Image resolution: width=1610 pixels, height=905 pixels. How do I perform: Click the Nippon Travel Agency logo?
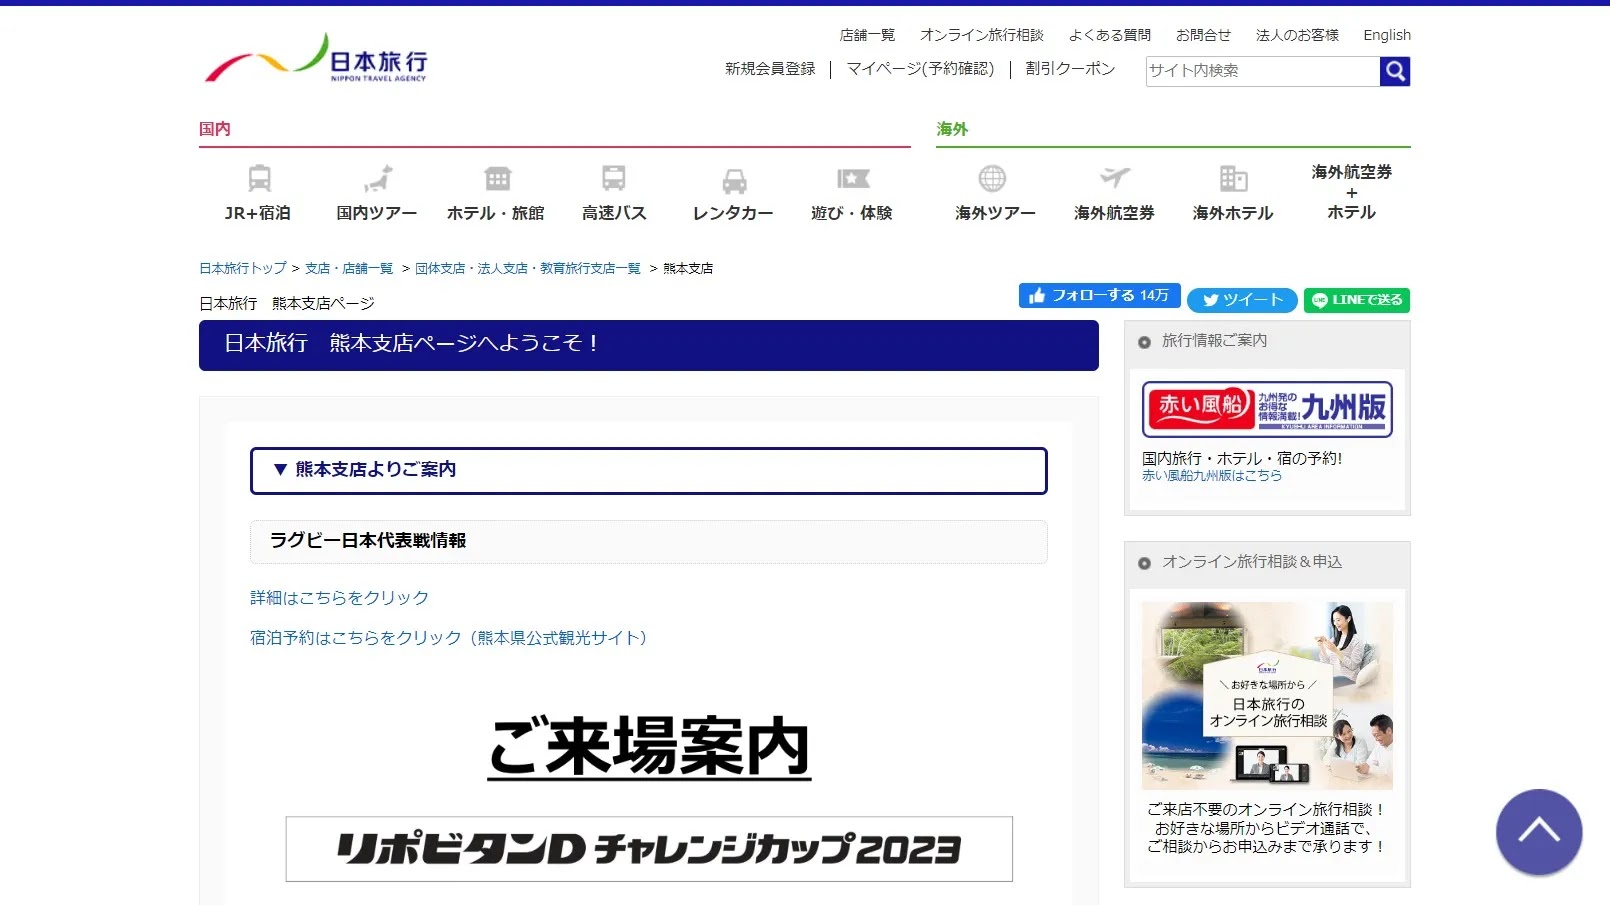pos(316,58)
